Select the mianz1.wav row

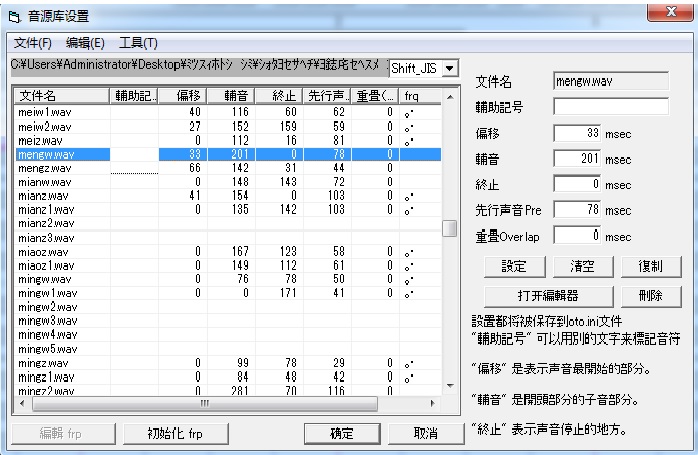click(228, 210)
